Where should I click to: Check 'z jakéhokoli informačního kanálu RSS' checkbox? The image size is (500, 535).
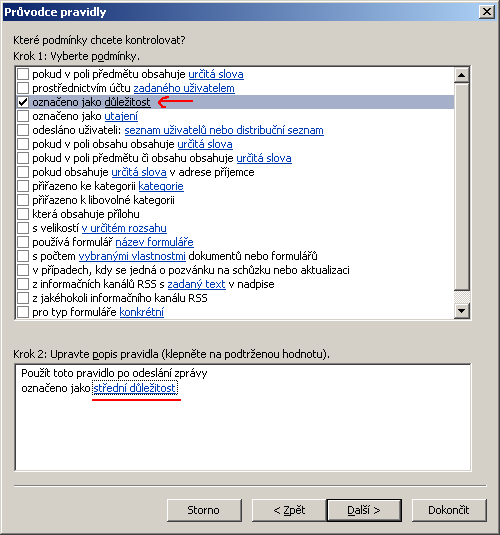pos(23,298)
